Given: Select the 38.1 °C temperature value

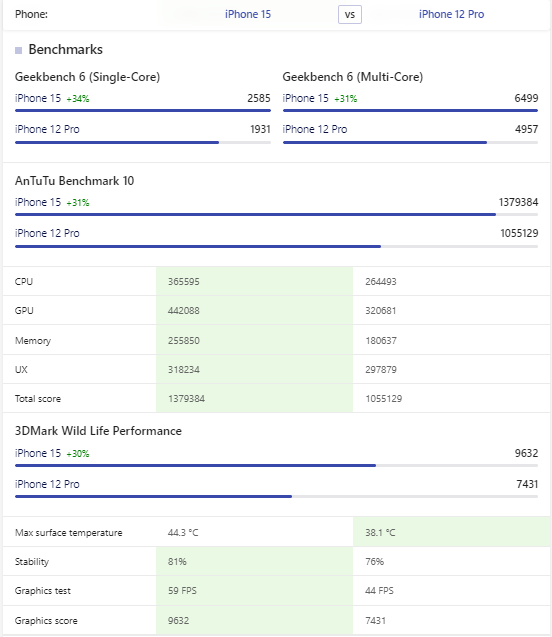Looking at the screenshot, I should click(x=380, y=533).
